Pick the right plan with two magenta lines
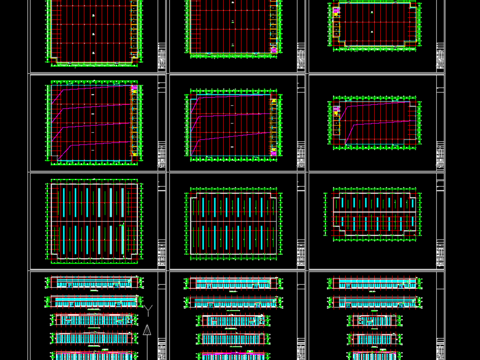480x360 pixels. coord(375,123)
